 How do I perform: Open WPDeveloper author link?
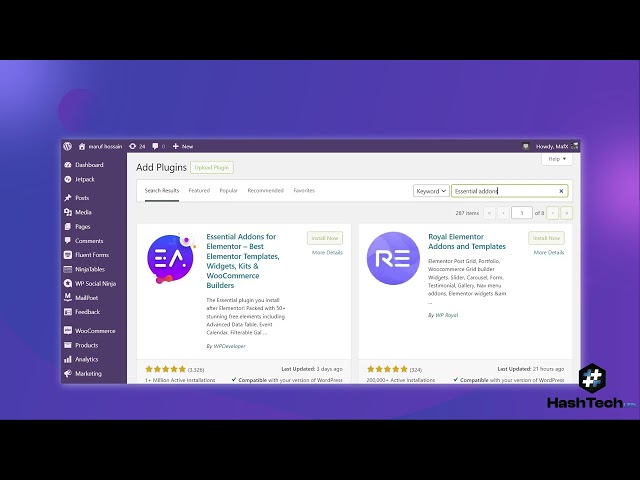click(229, 346)
